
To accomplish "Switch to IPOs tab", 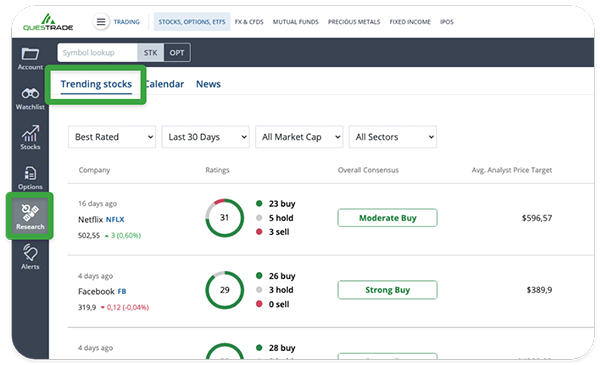I will pos(447,22).
